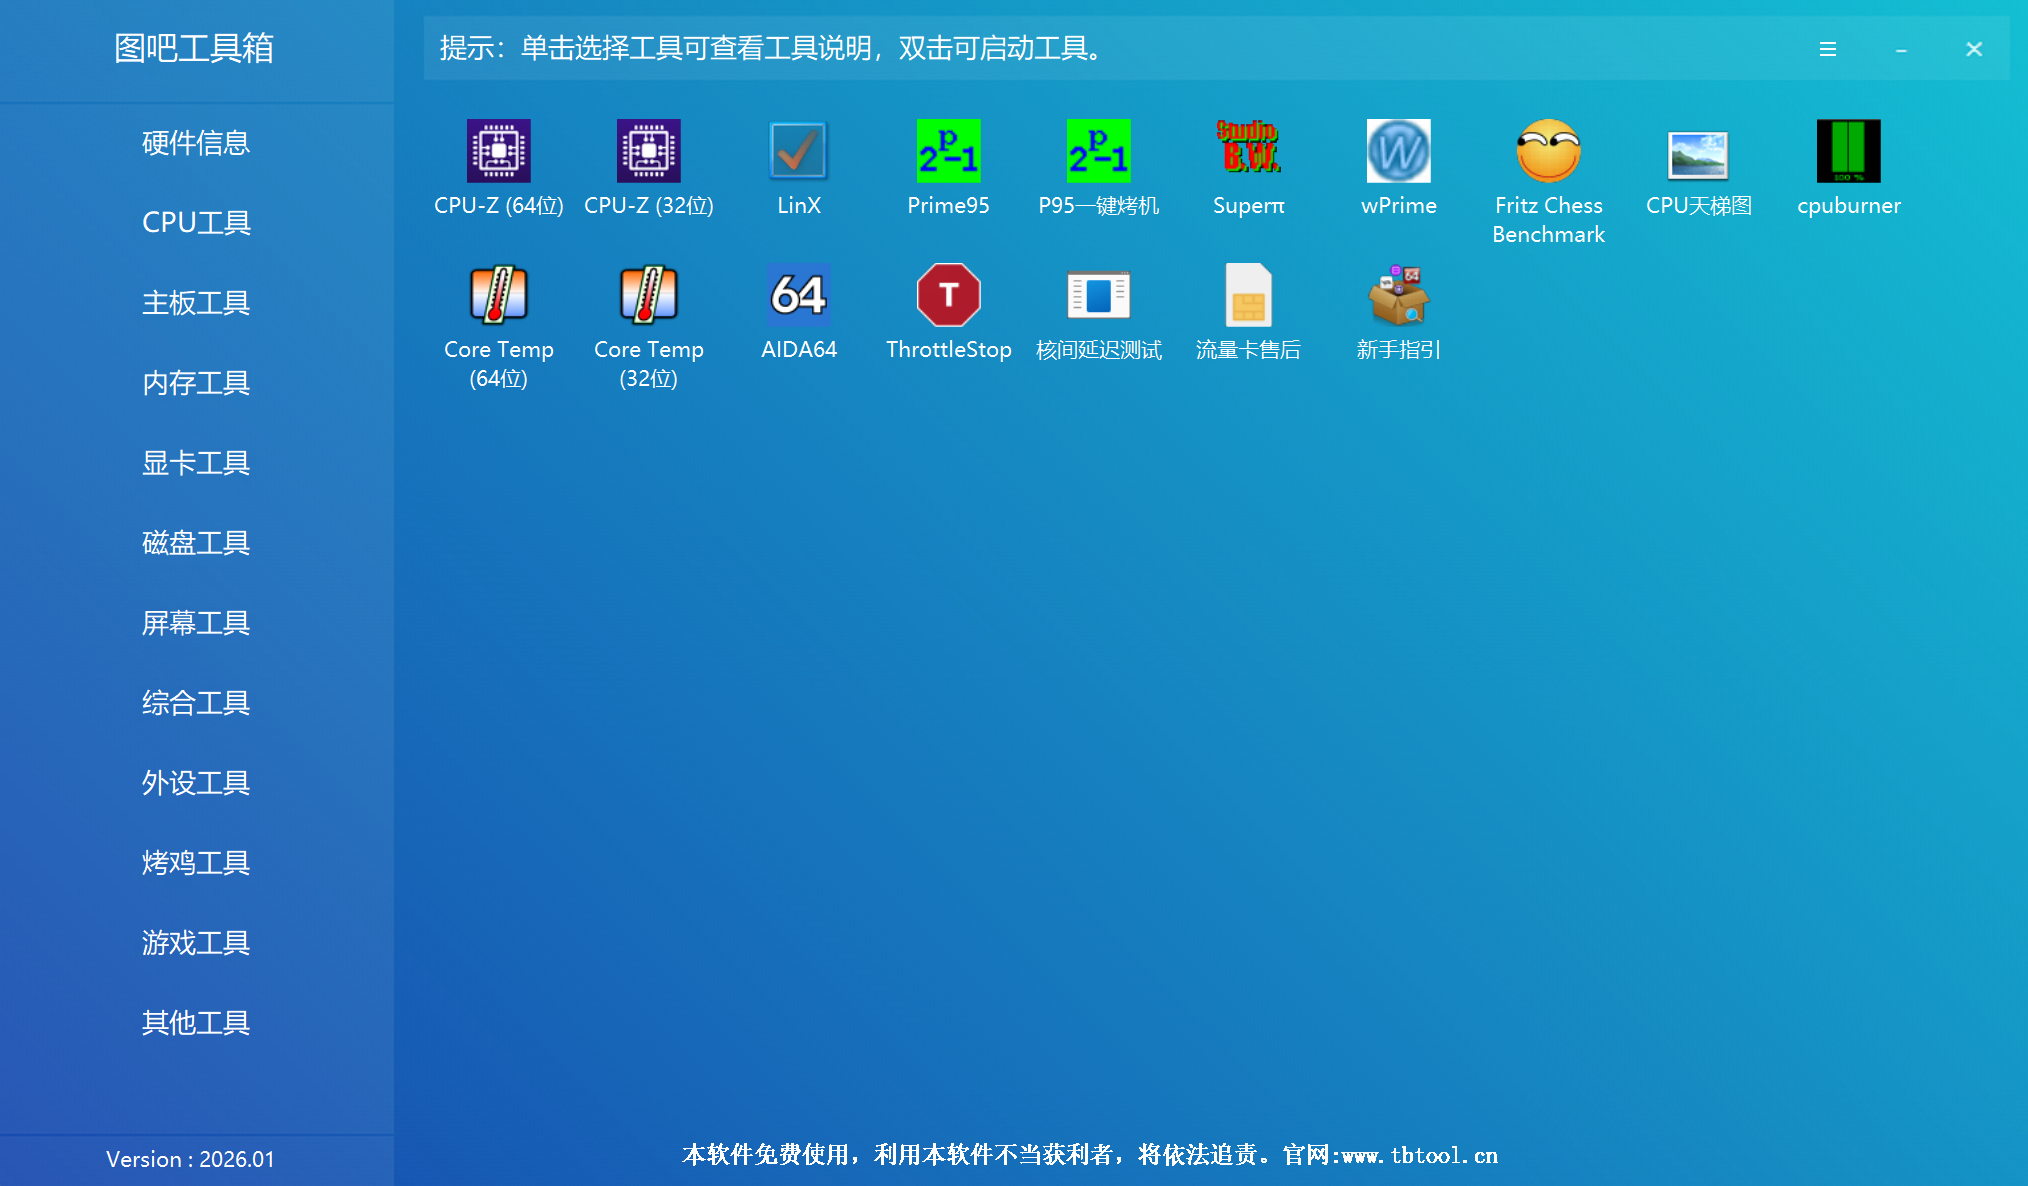Select the CPU-Z (32位) tool icon

(648, 151)
